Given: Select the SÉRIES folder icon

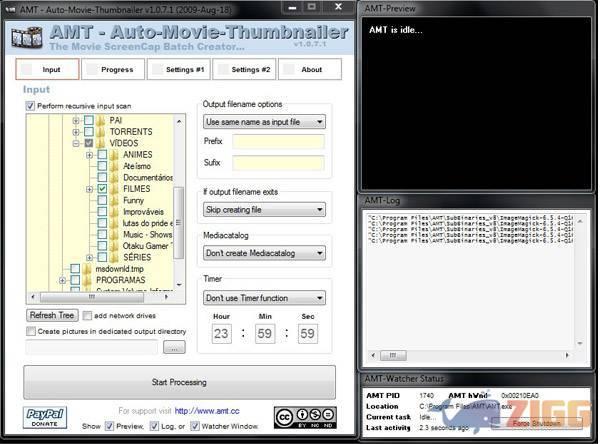Looking at the screenshot, I should pos(115,257).
